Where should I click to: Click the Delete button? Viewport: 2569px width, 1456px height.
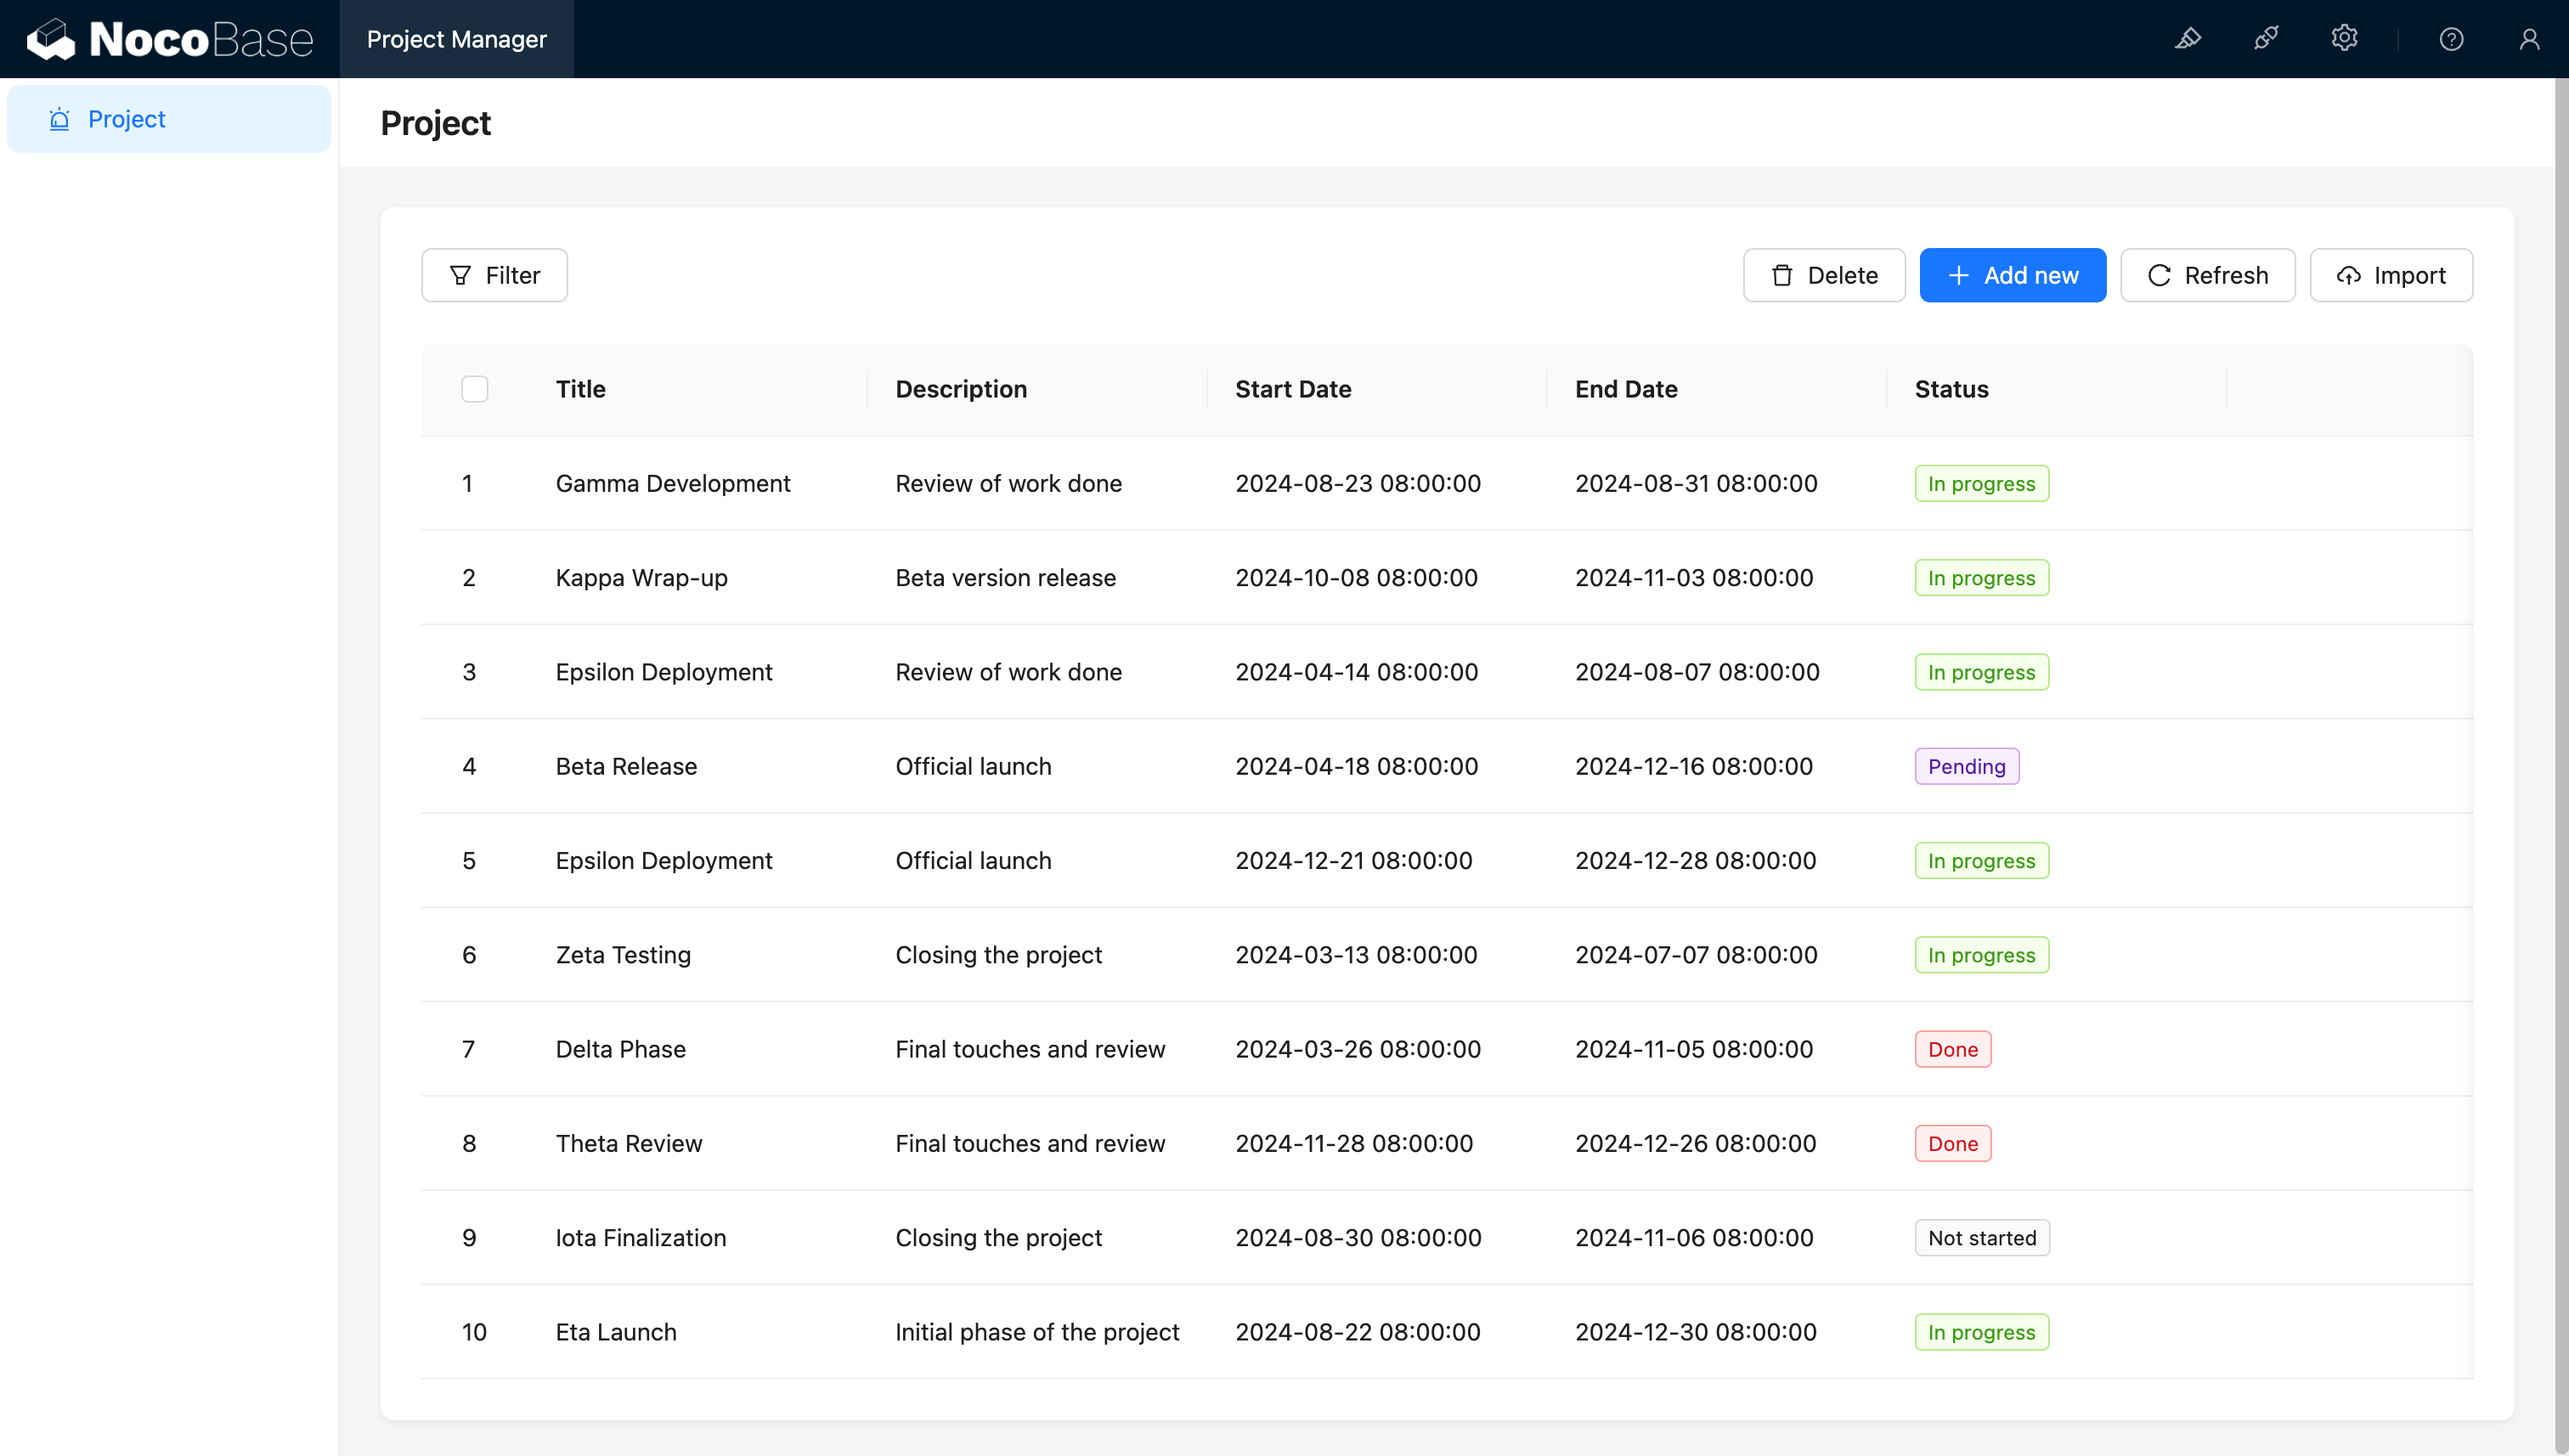pyautogui.click(x=1824, y=275)
